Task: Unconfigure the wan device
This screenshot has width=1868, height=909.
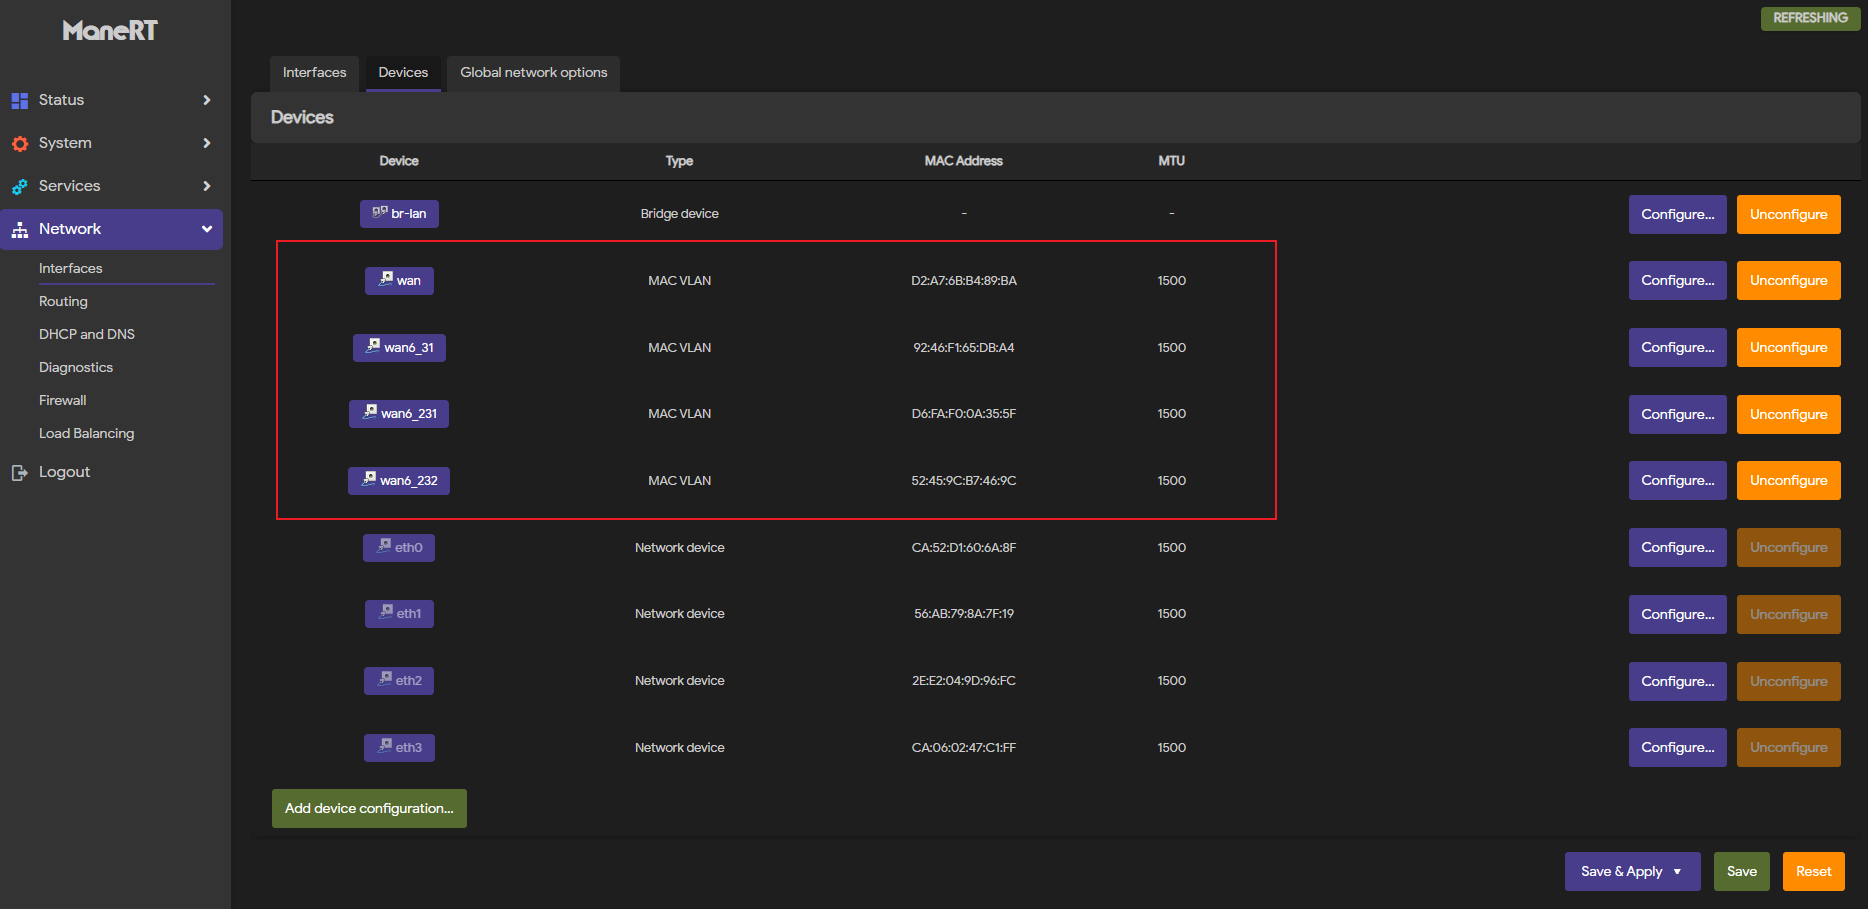Action: tap(1788, 281)
